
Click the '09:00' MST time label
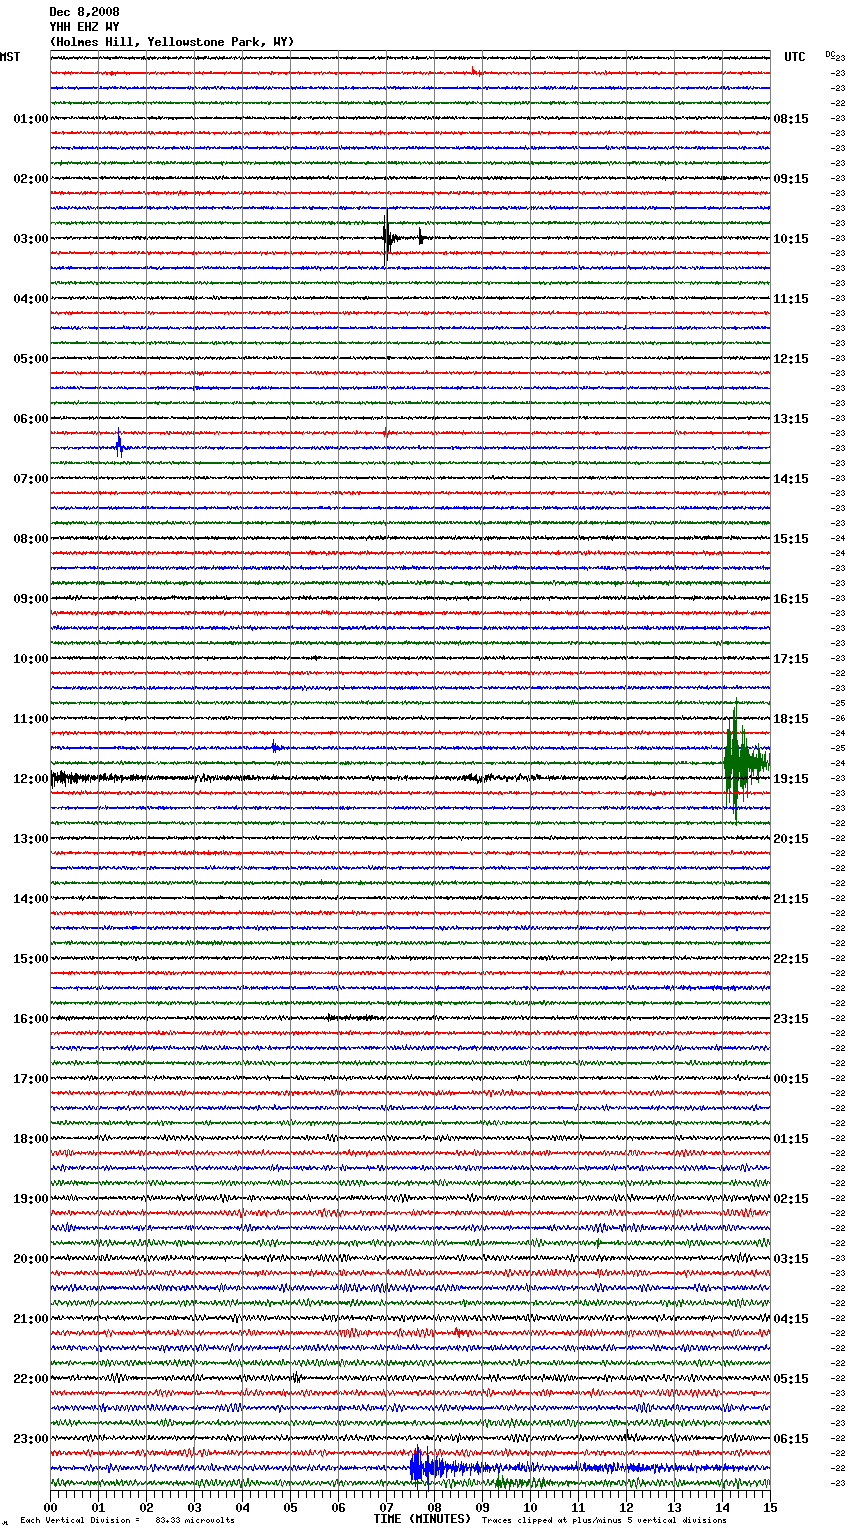point(31,599)
